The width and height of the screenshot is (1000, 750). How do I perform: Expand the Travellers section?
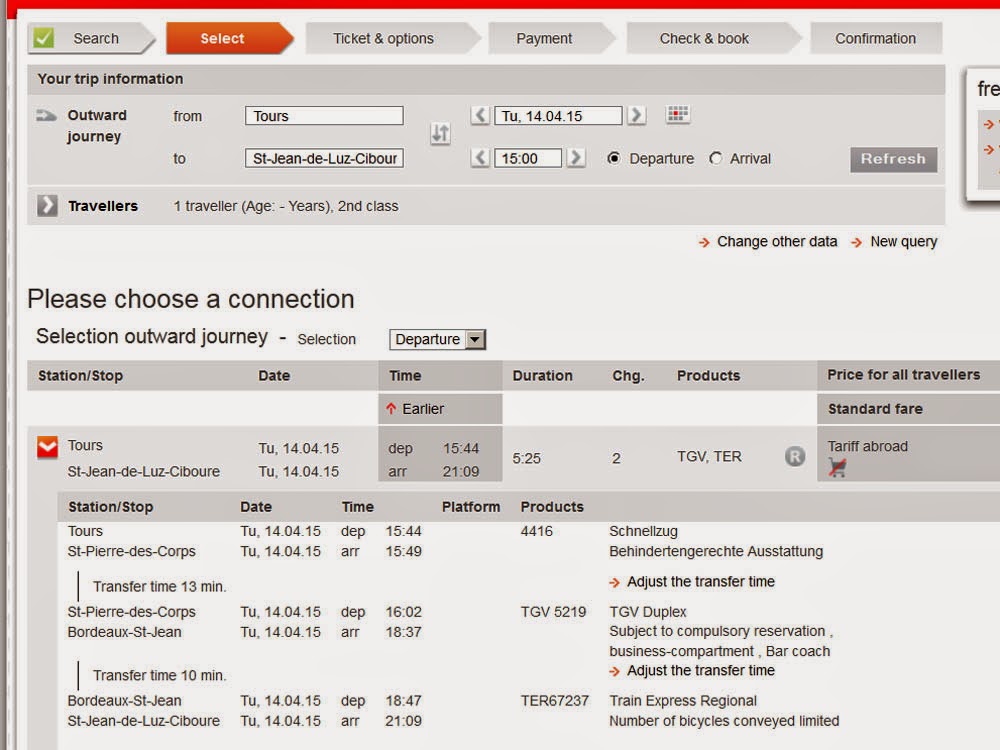47,205
